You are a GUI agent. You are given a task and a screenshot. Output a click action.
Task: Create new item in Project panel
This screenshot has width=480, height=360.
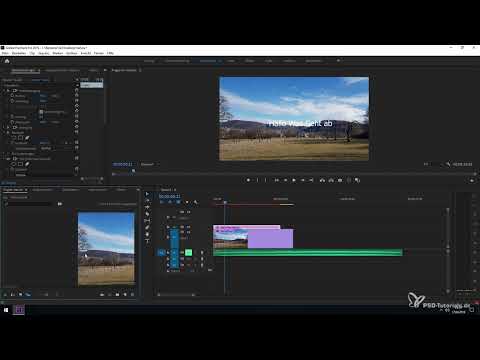pyautogui.click(x=125, y=294)
